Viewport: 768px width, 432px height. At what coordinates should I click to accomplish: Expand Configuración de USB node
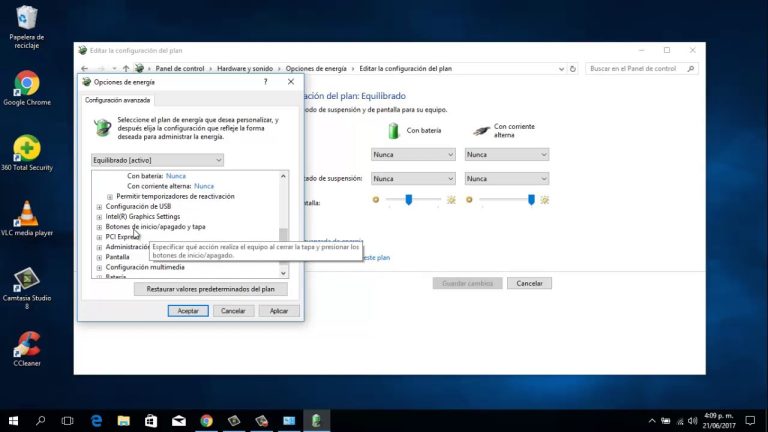pyautogui.click(x=99, y=207)
